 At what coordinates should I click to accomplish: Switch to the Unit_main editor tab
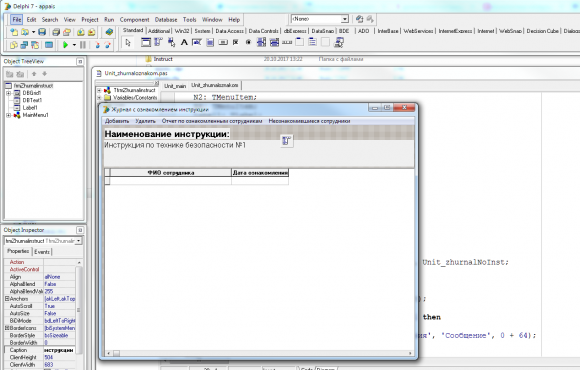(175, 86)
